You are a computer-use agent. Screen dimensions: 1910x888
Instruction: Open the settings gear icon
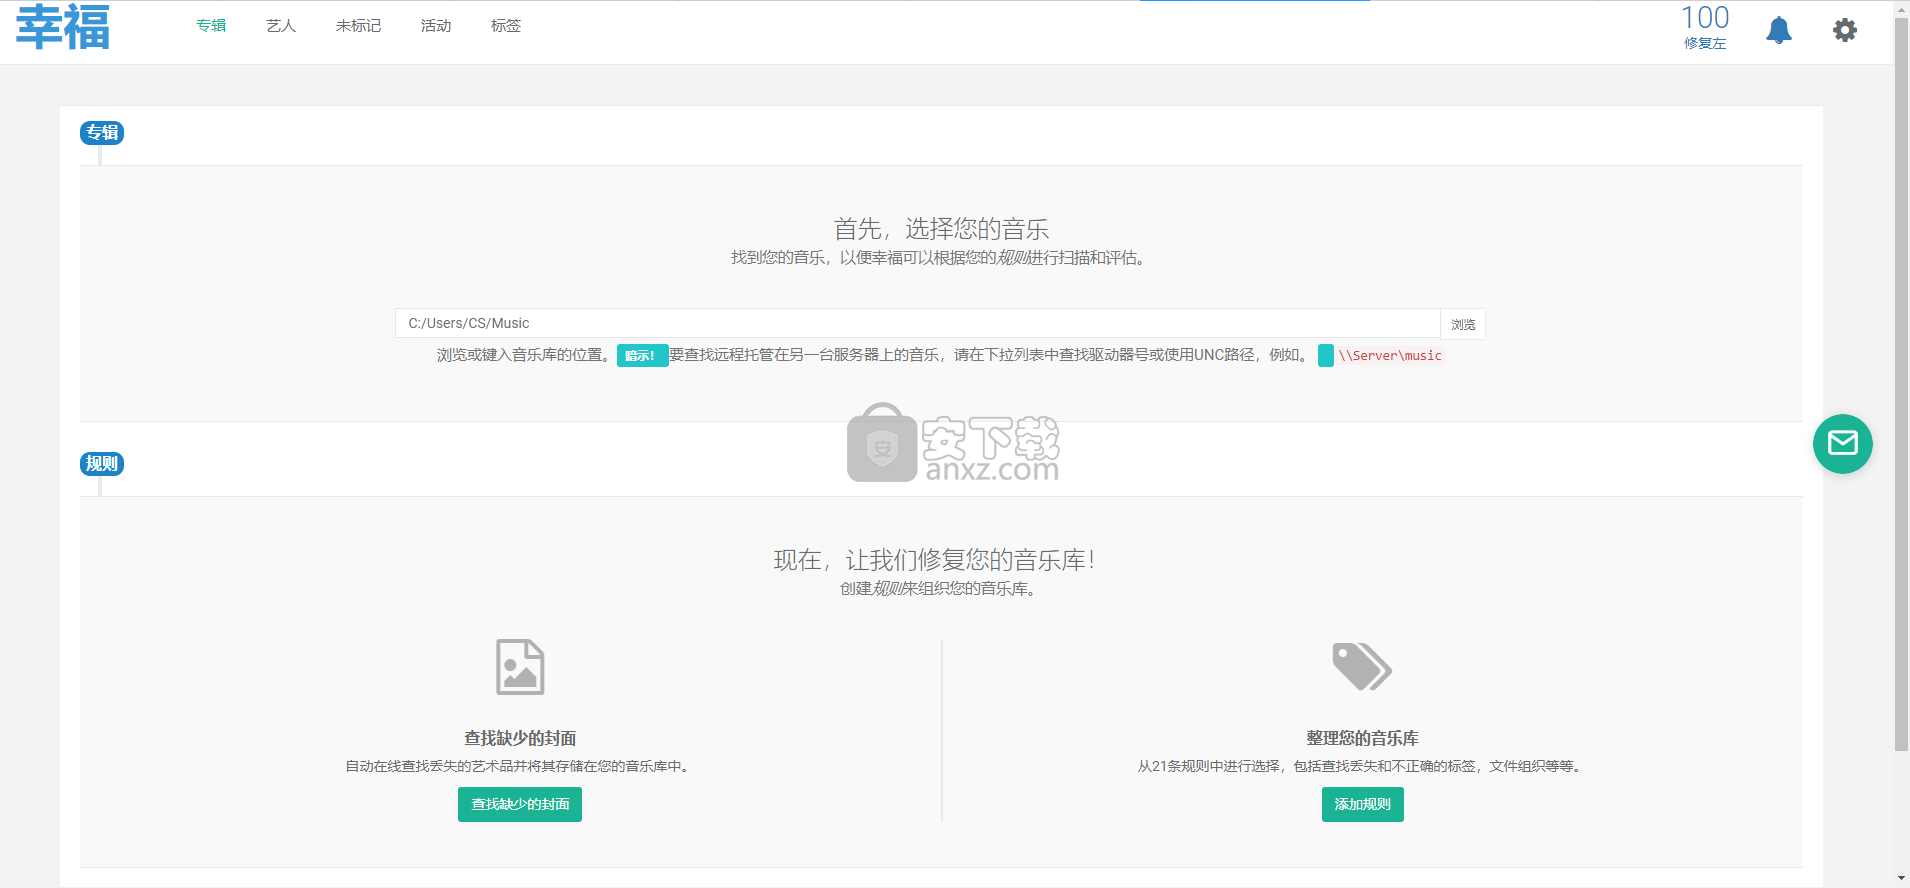coord(1845,30)
